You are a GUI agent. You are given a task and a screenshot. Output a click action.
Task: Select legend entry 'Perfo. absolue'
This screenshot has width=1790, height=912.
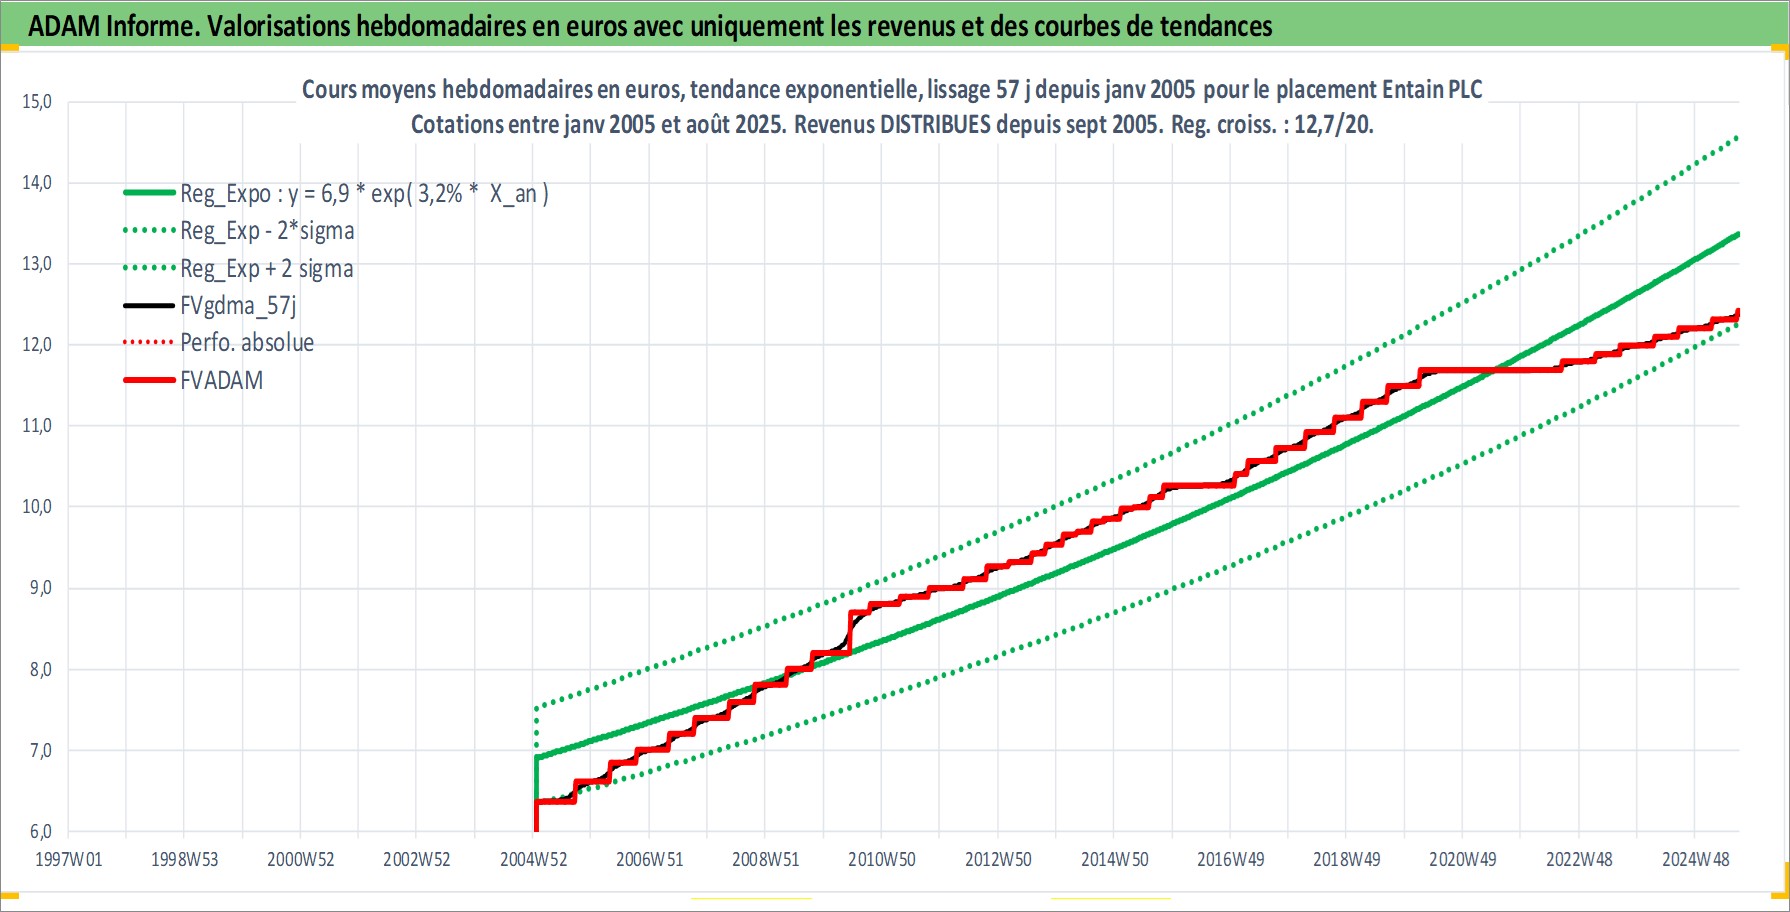click(247, 343)
